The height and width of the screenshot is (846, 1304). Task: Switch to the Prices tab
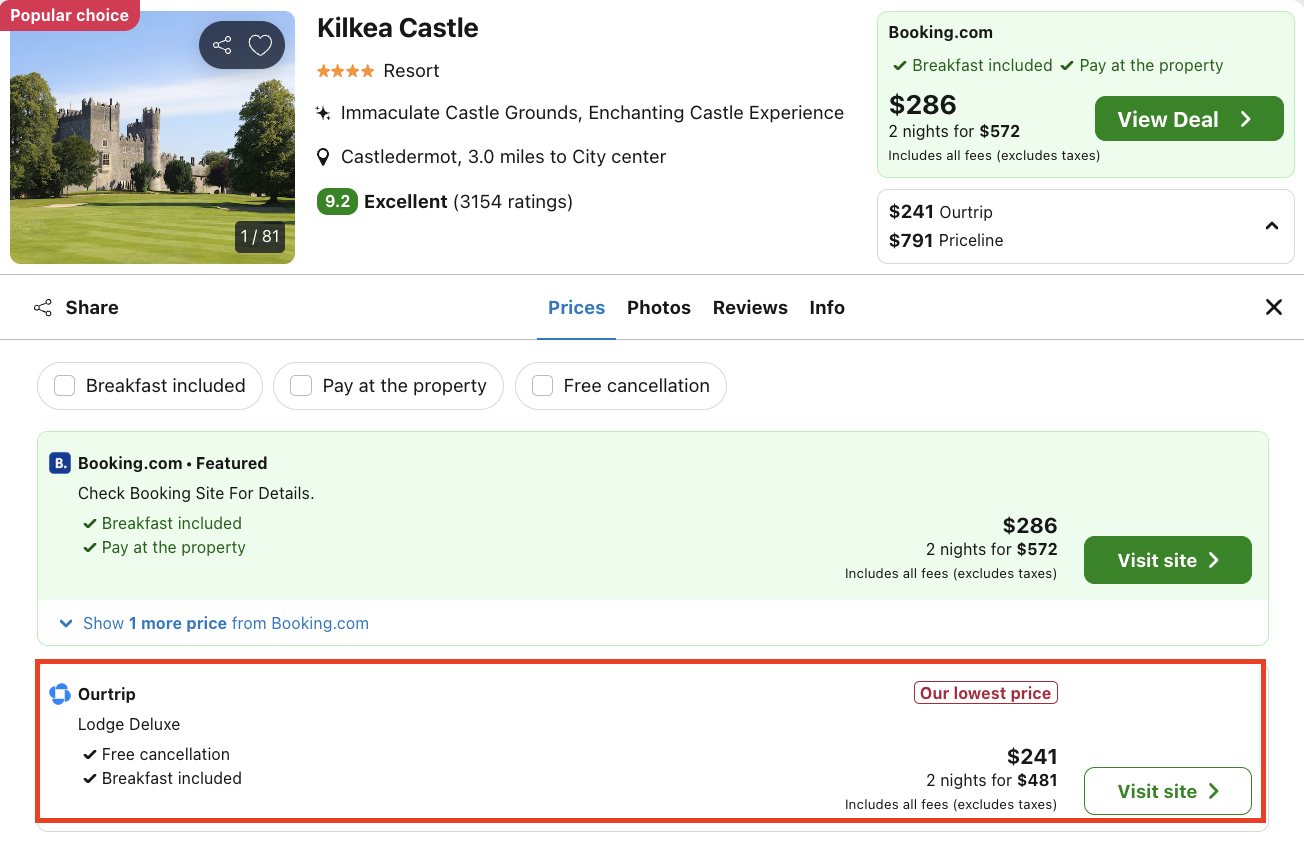[x=576, y=307]
